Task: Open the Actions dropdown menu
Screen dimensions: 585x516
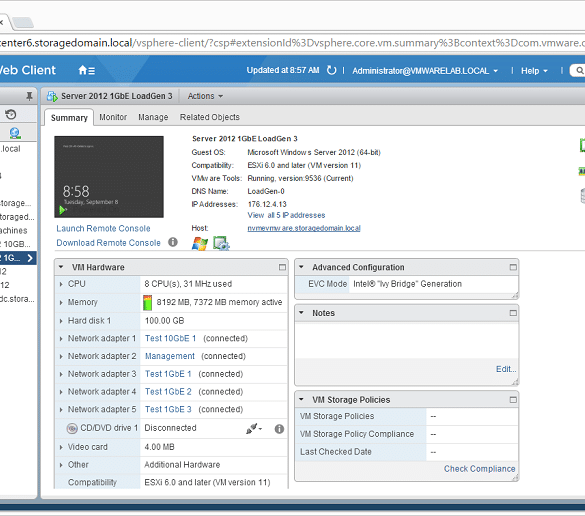Action: tap(205, 96)
